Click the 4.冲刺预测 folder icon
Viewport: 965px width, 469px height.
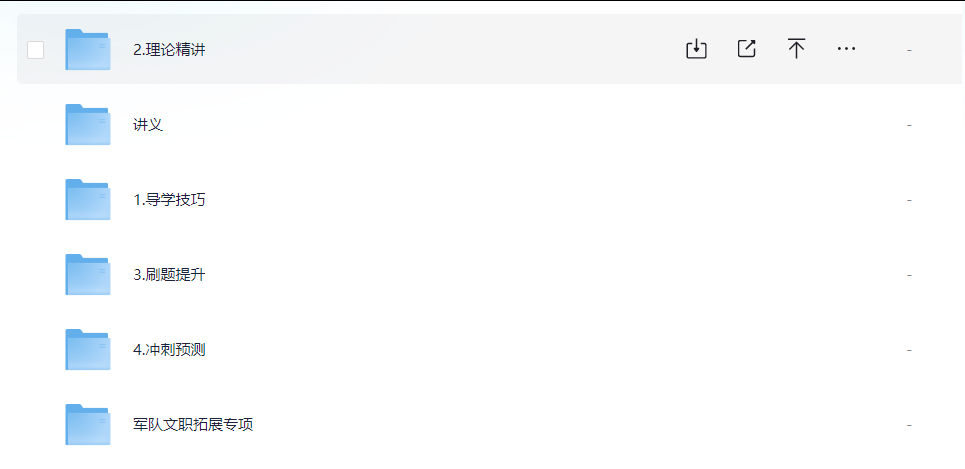[x=88, y=350]
